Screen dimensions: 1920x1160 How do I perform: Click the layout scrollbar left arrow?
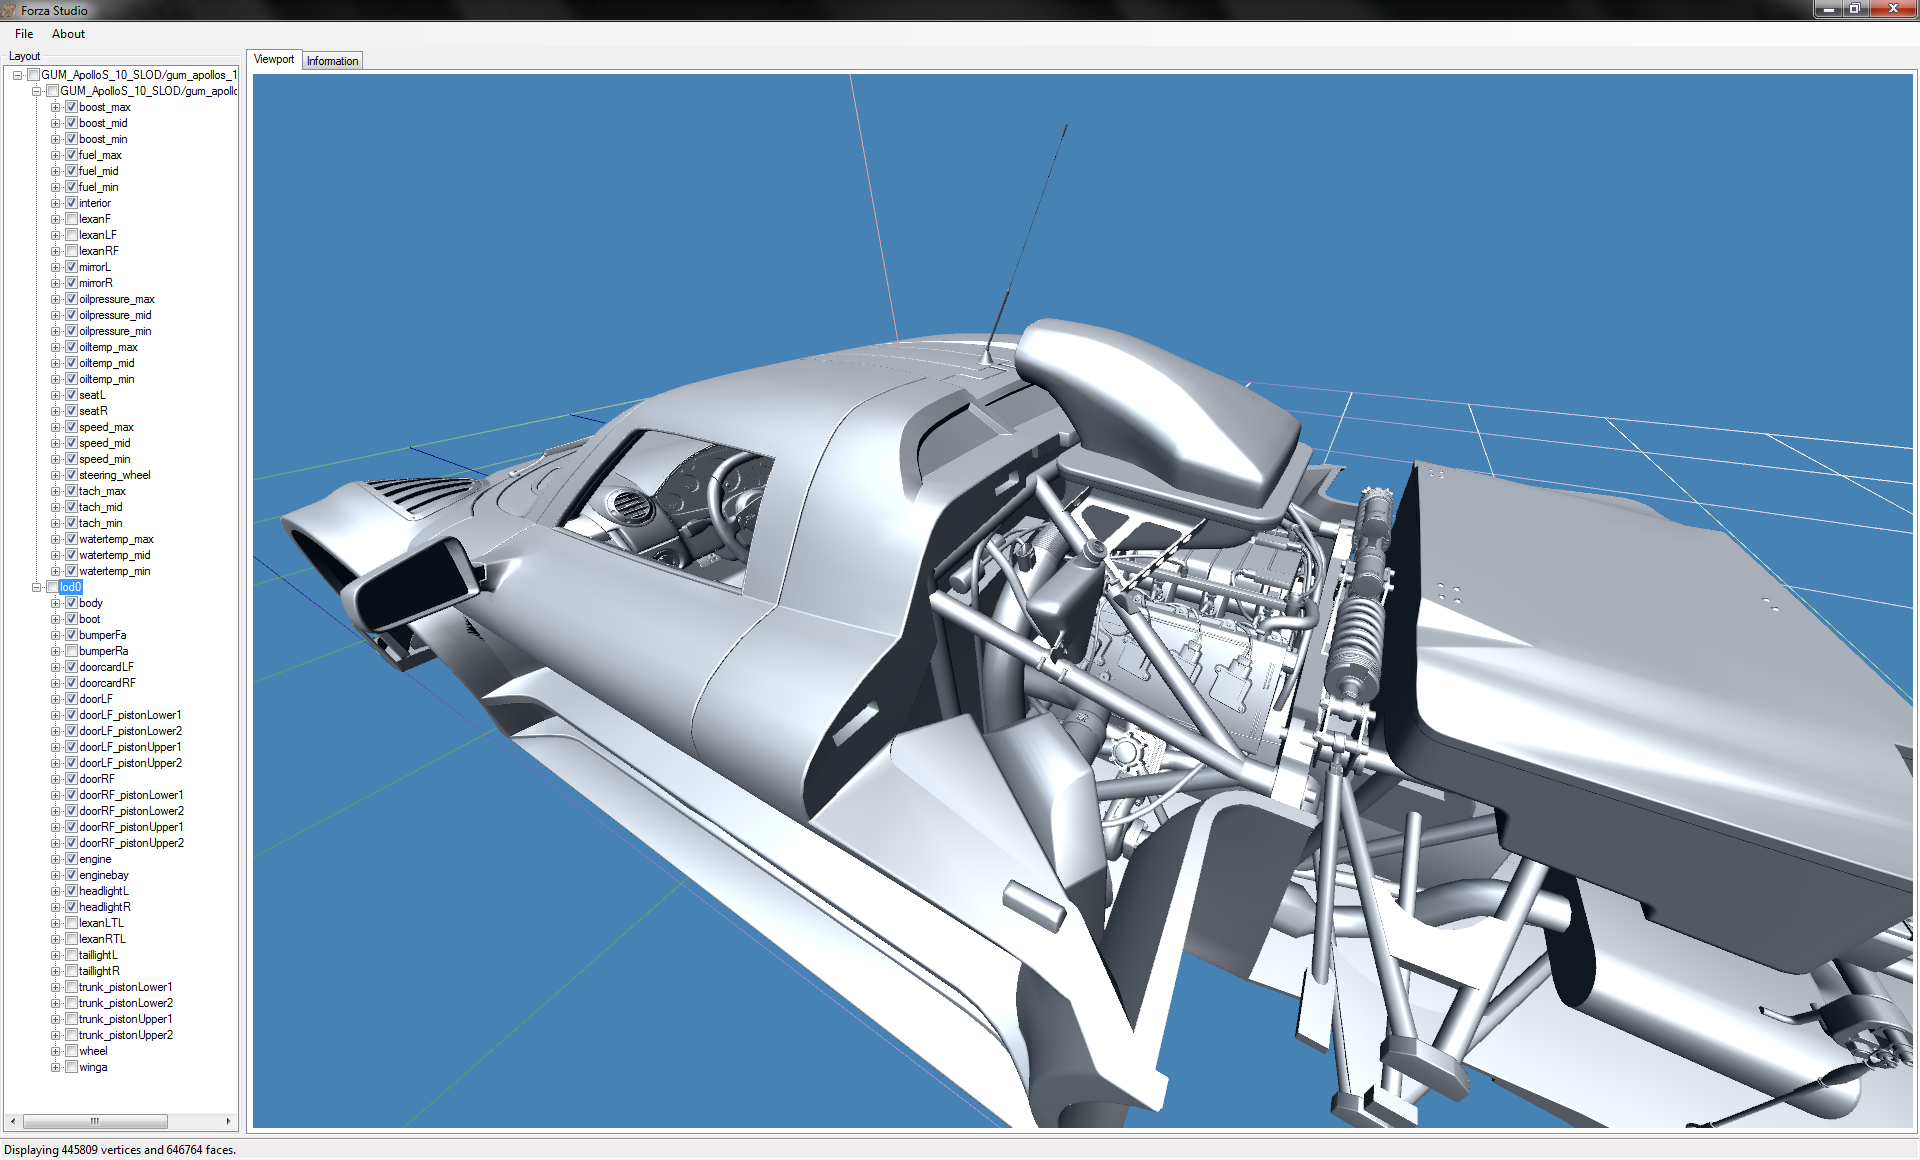[12, 1122]
